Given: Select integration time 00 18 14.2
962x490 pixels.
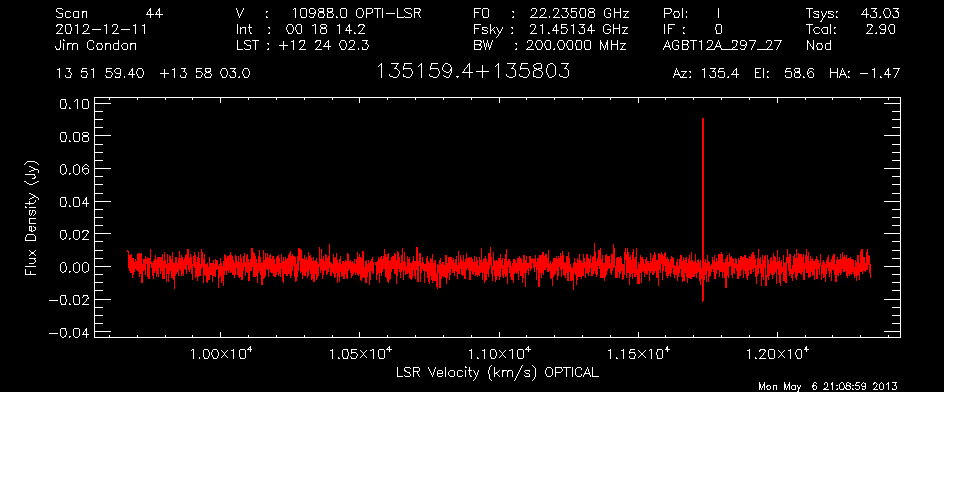Looking at the screenshot, I should click(326, 29).
